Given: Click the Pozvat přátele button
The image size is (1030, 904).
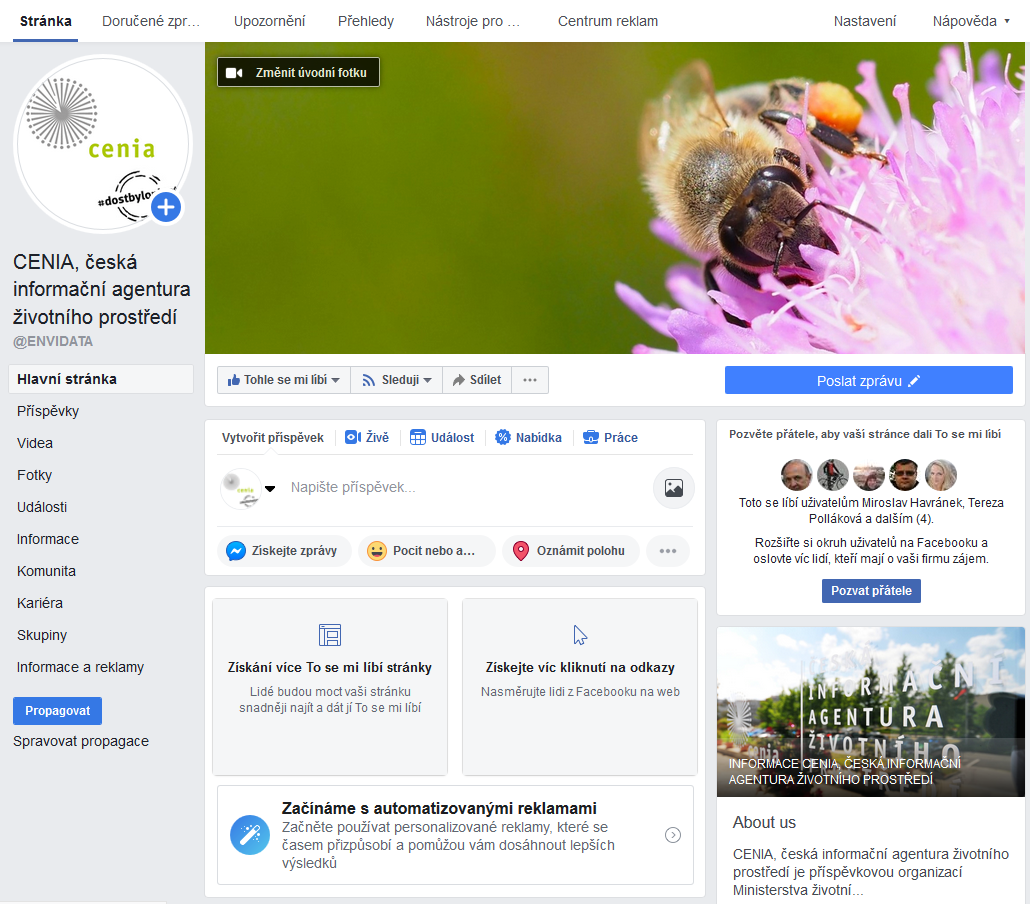Looking at the screenshot, I should [x=871, y=591].
